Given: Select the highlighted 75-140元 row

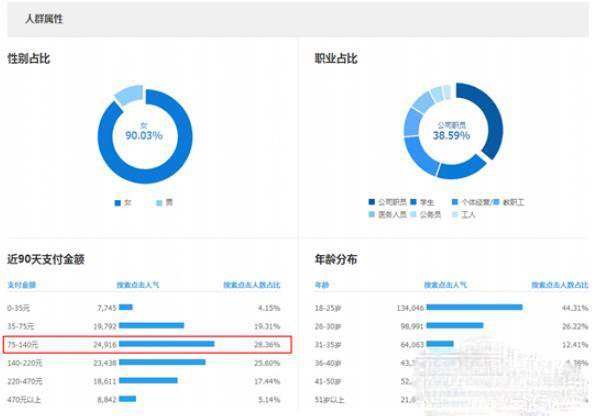Looking at the screenshot, I should (147, 345).
